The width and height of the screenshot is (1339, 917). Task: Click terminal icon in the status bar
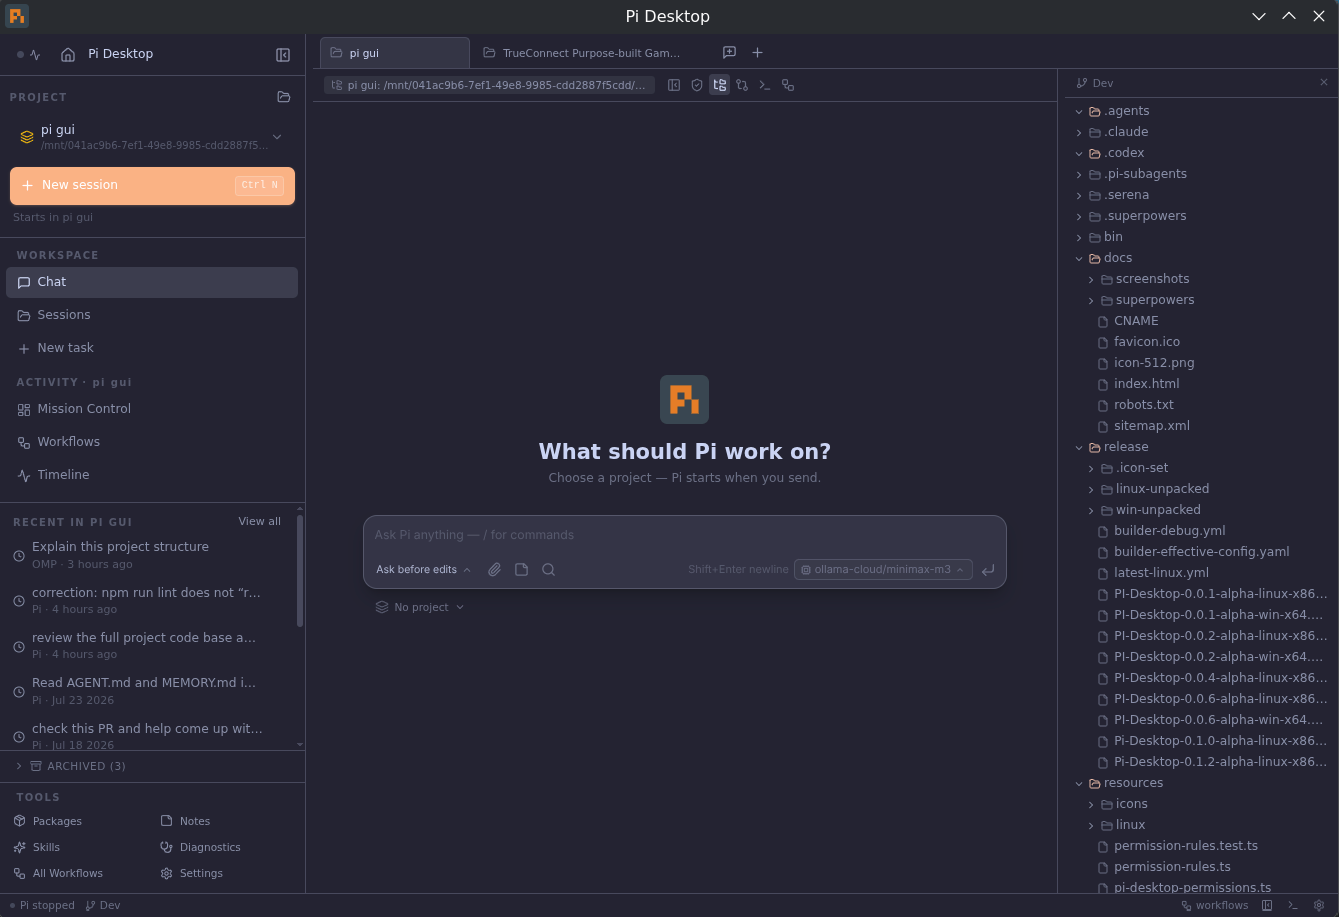[1293, 905]
